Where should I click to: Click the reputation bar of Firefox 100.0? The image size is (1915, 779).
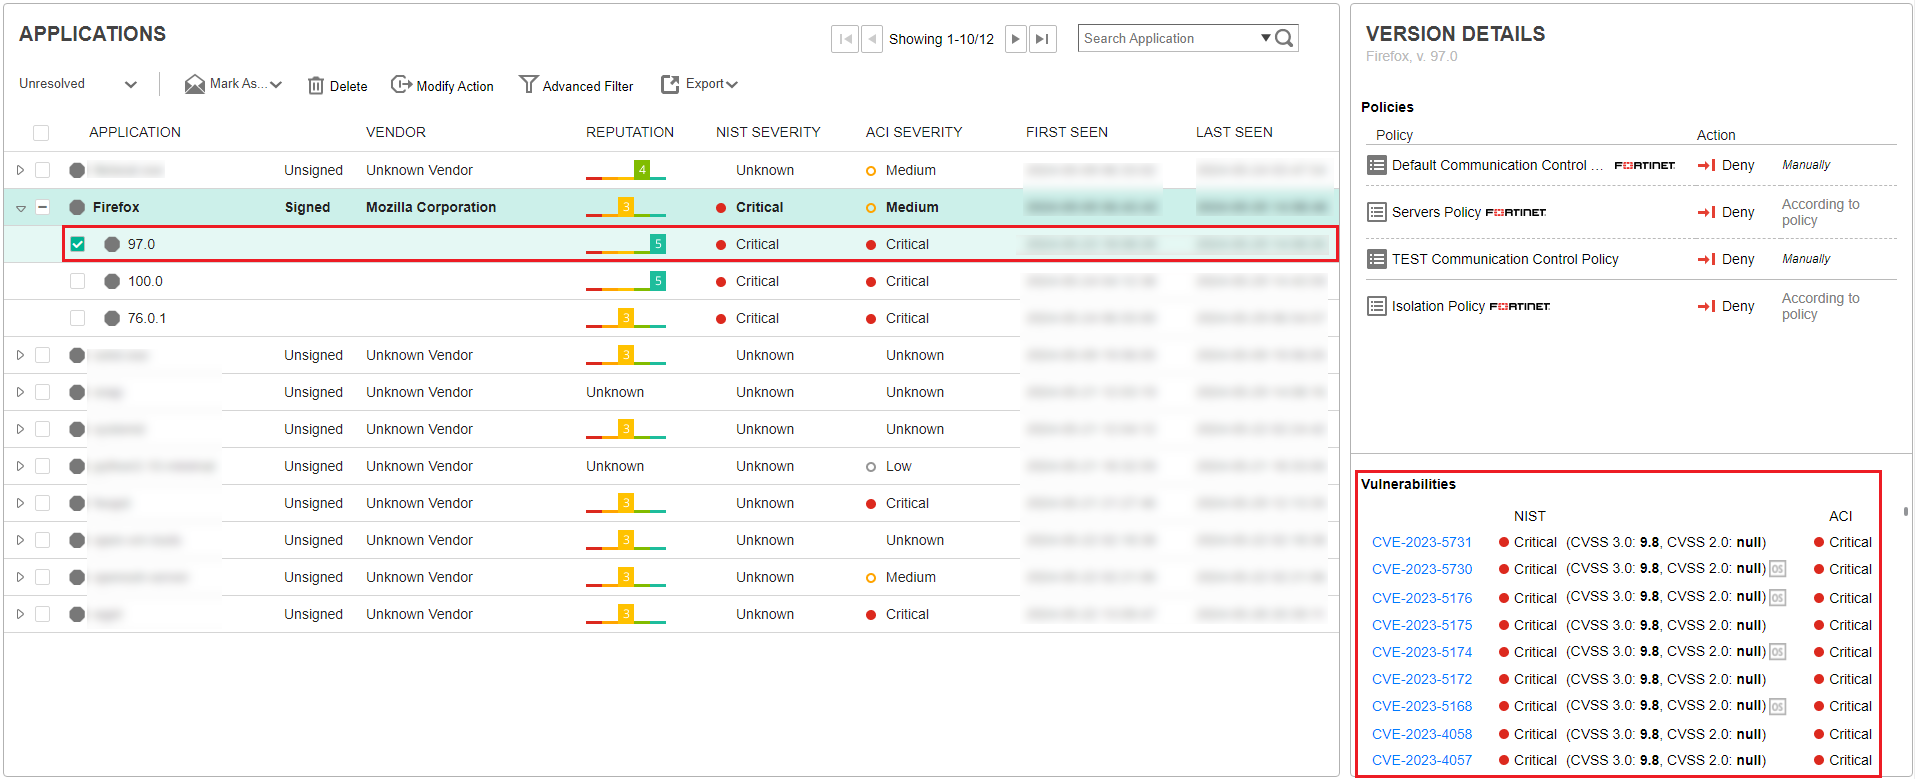coord(626,281)
